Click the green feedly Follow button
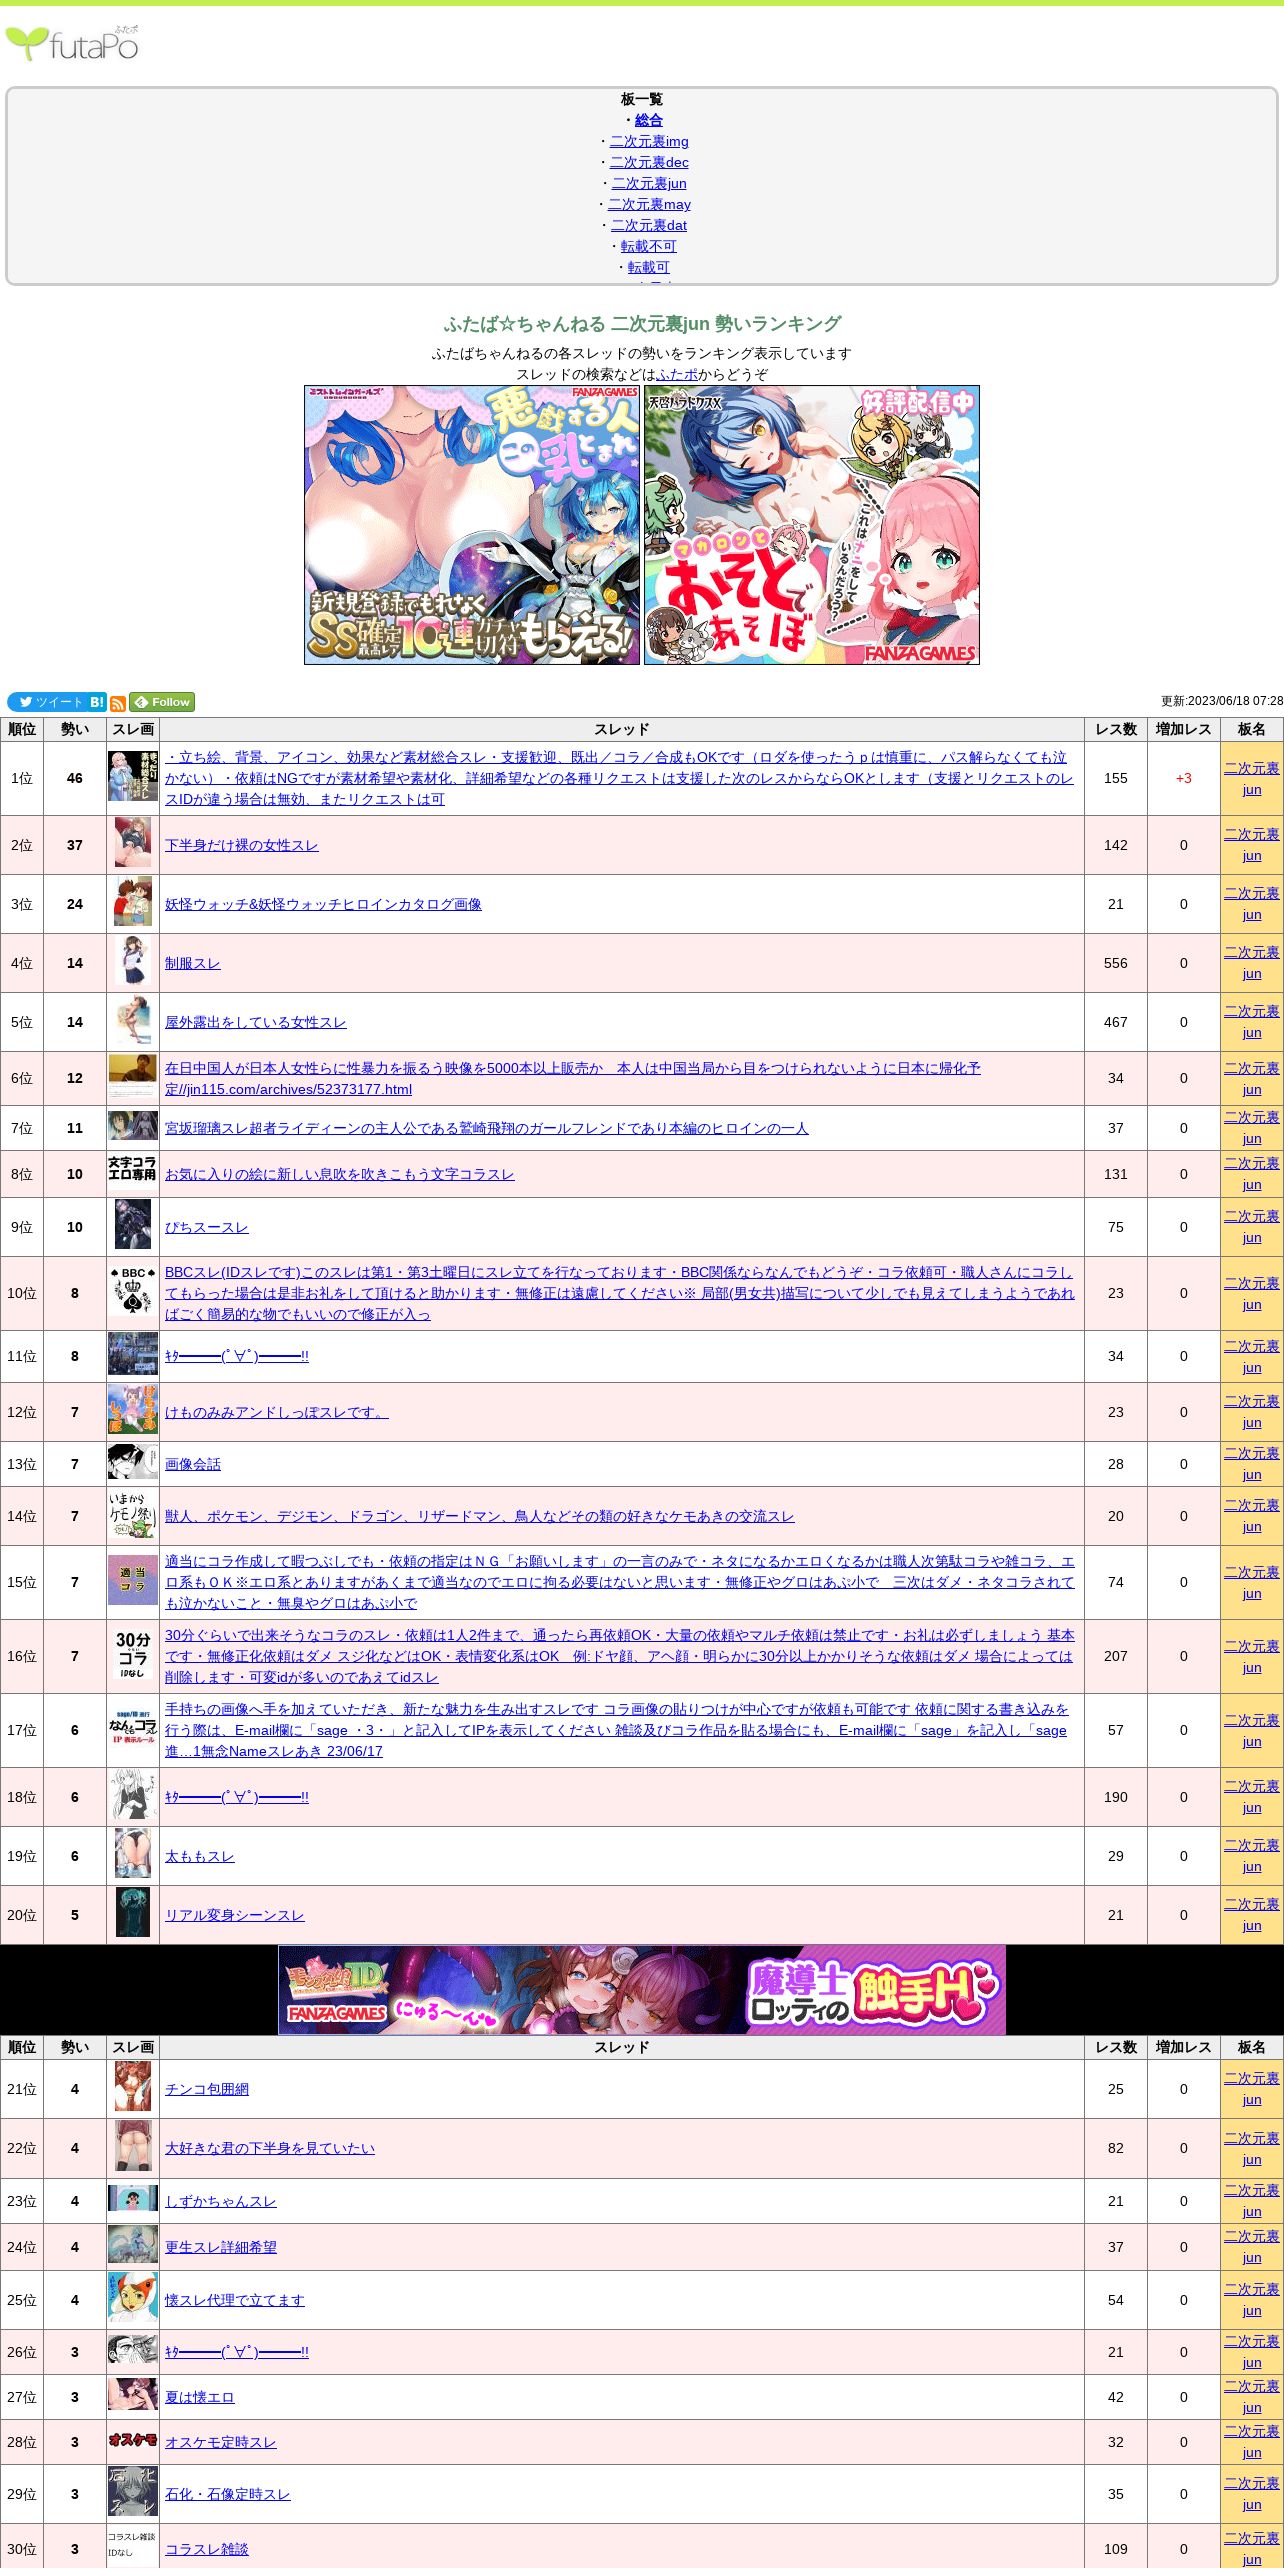This screenshot has height=2568, width=1284. pyautogui.click(x=162, y=702)
